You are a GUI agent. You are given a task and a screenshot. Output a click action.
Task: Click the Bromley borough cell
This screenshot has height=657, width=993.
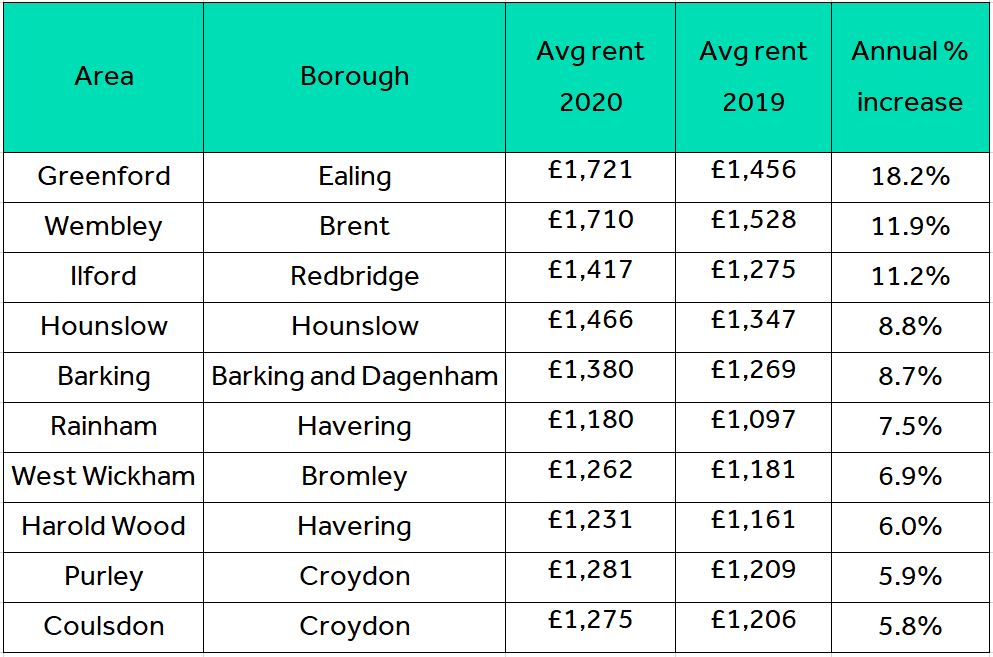354,478
